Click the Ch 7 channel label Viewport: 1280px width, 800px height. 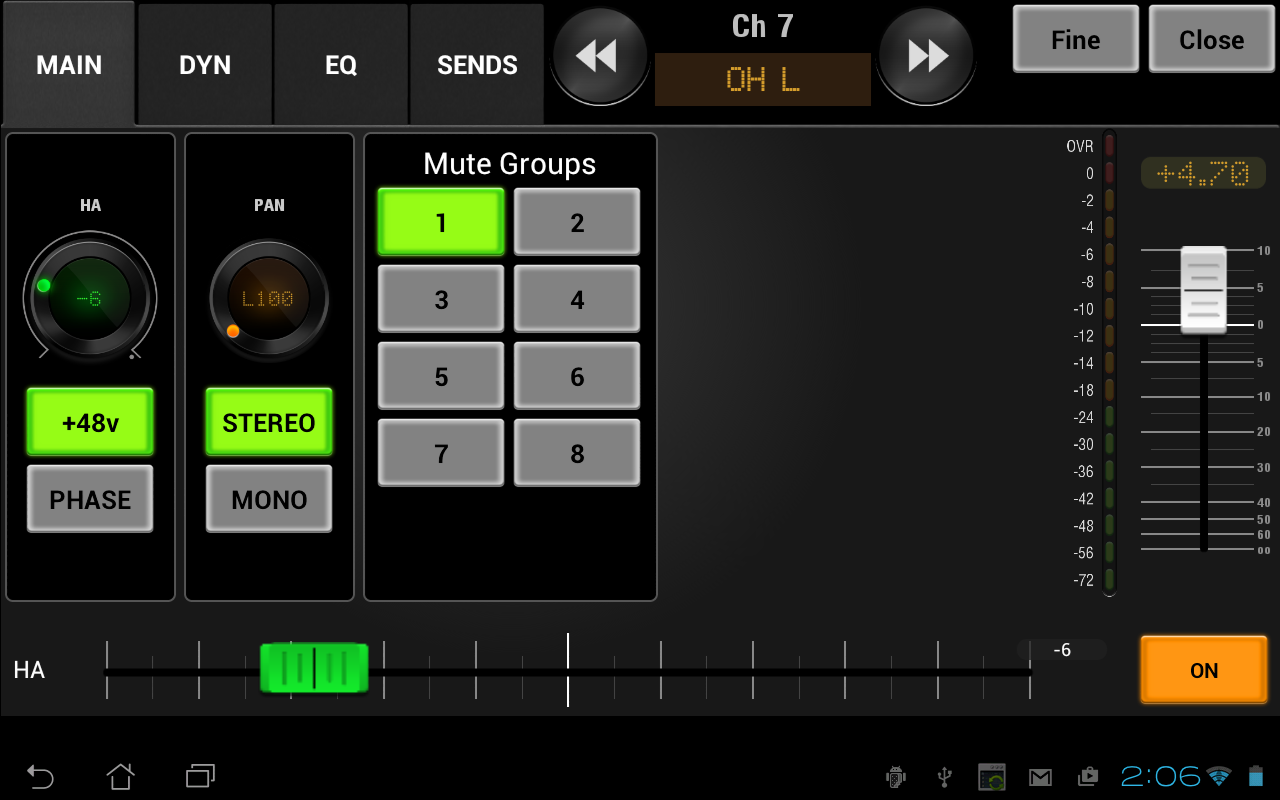click(763, 26)
